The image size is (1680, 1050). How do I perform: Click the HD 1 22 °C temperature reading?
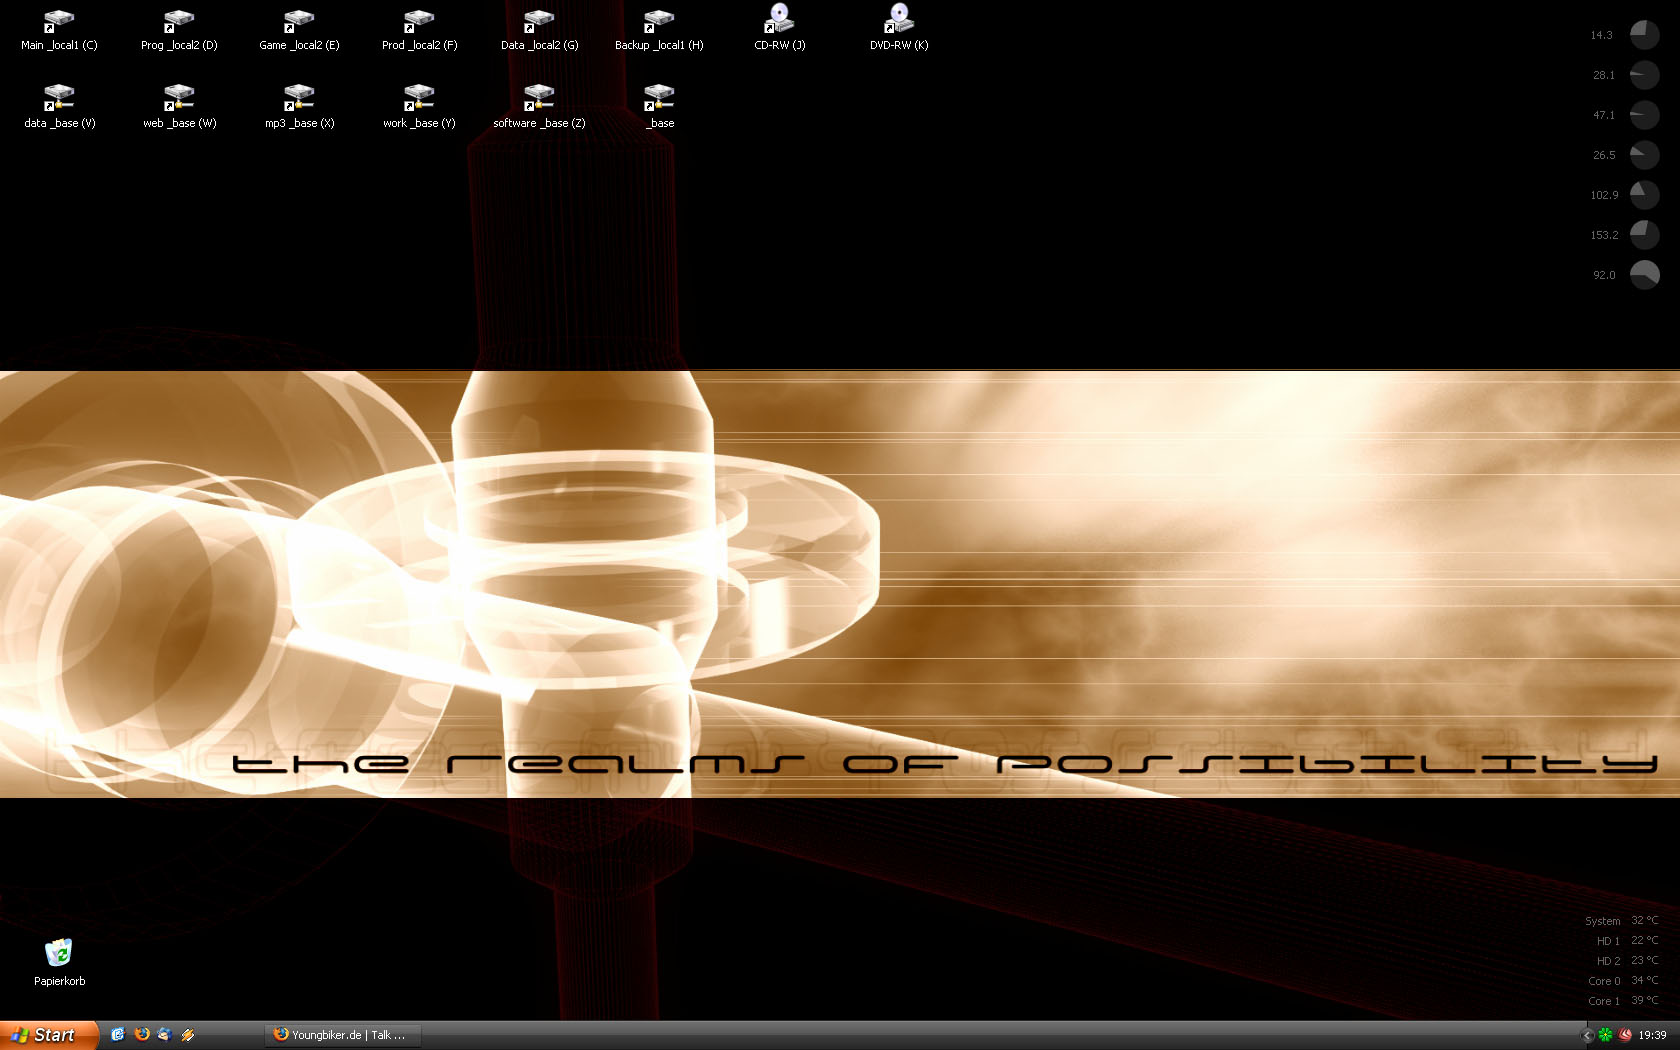[x=1627, y=941]
